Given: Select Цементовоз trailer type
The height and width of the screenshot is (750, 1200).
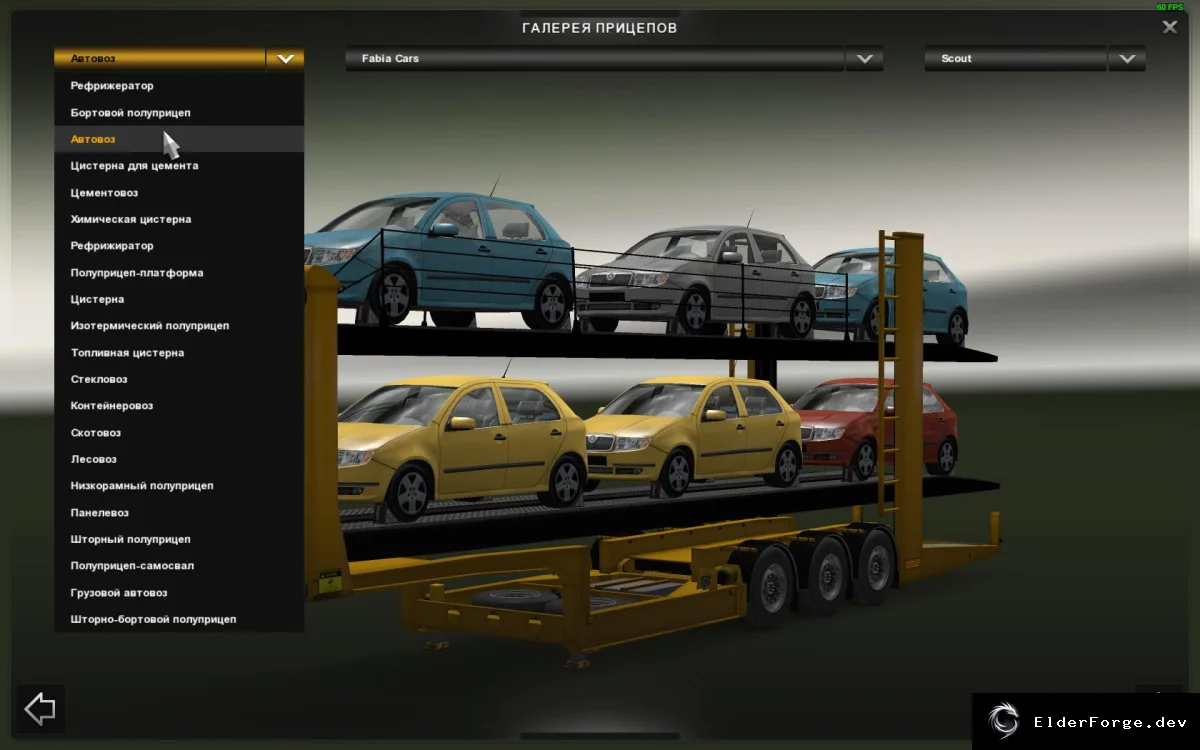Looking at the screenshot, I should 179,193.
